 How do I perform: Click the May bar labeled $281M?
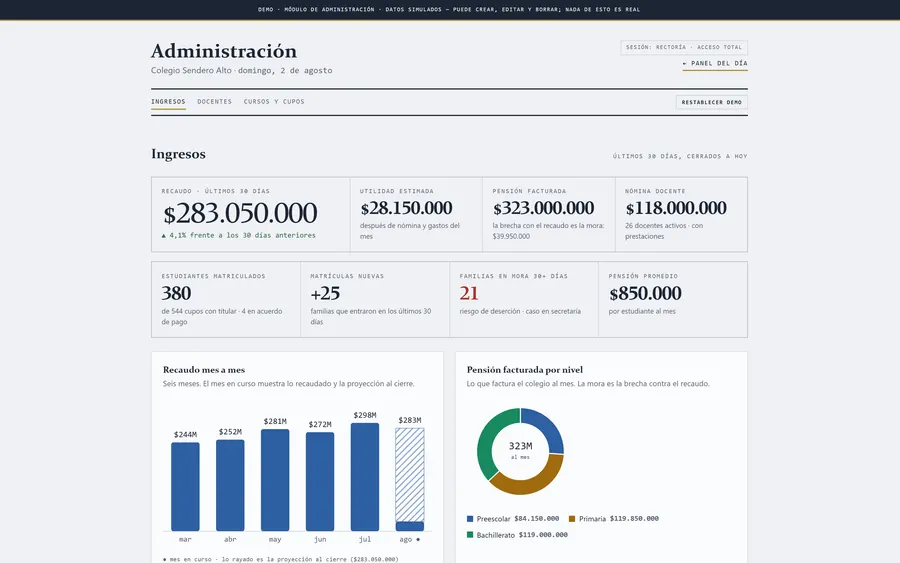click(275, 480)
